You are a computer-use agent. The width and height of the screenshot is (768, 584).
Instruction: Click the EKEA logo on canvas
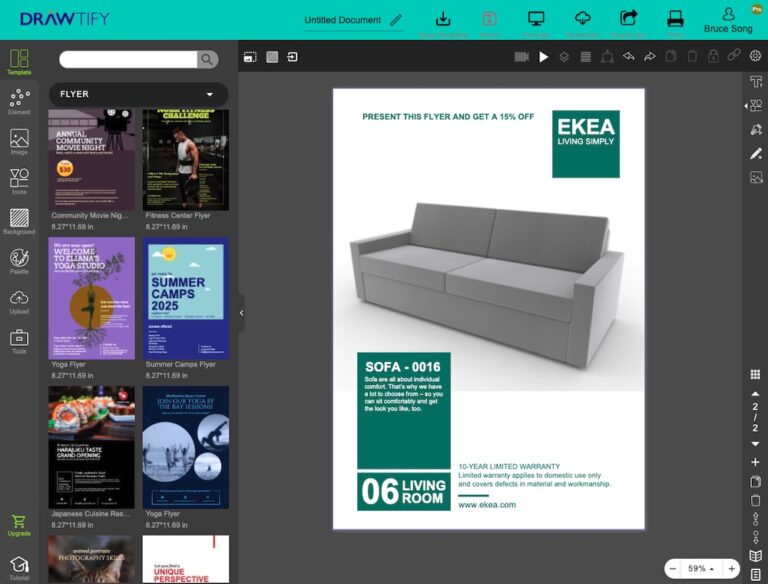[x=586, y=144]
